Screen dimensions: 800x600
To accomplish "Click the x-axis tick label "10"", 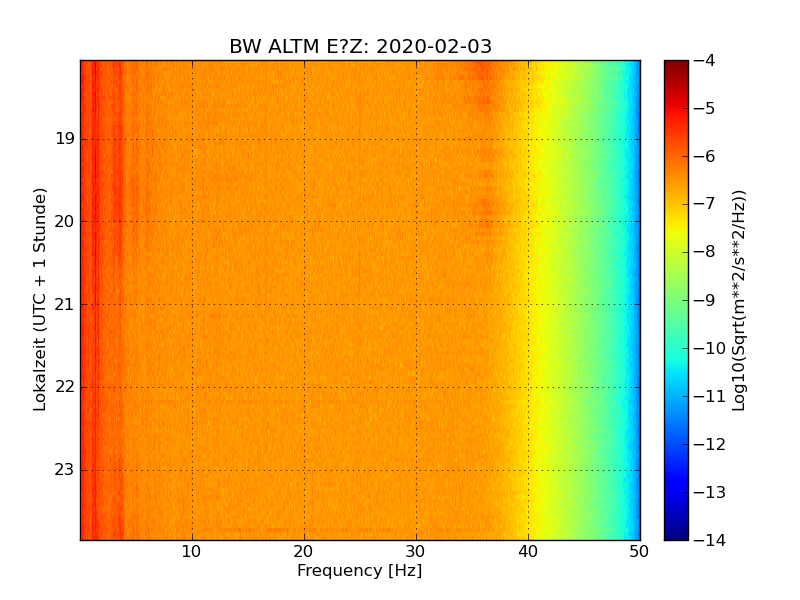I will [191, 552].
